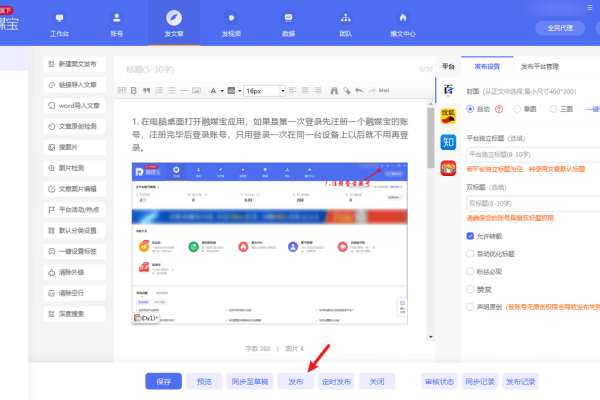Open 数据 data section in top navigation
The image size is (600, 400).
289,25
